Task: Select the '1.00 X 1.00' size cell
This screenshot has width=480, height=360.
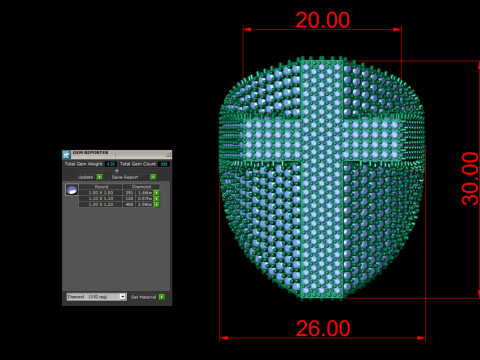Action: pos(101,193)
